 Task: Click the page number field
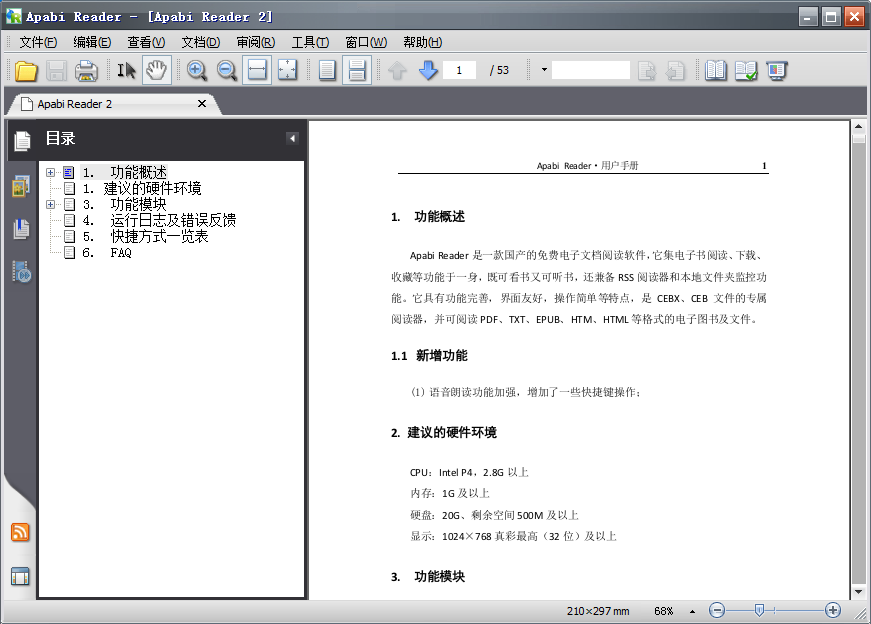coord(459,70)
